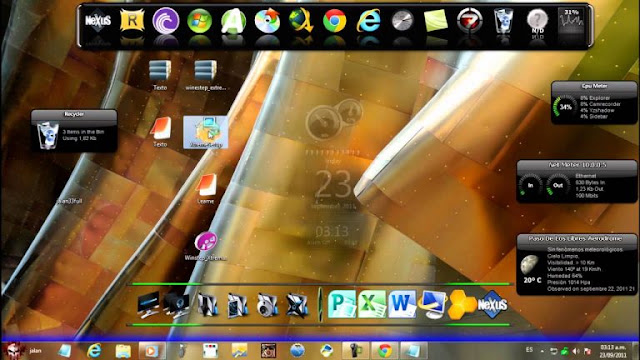The width and height of the screenshot is (640, 360).
Task: Click the Nexus icon in the bottom dock
Action: pos(493,304)
